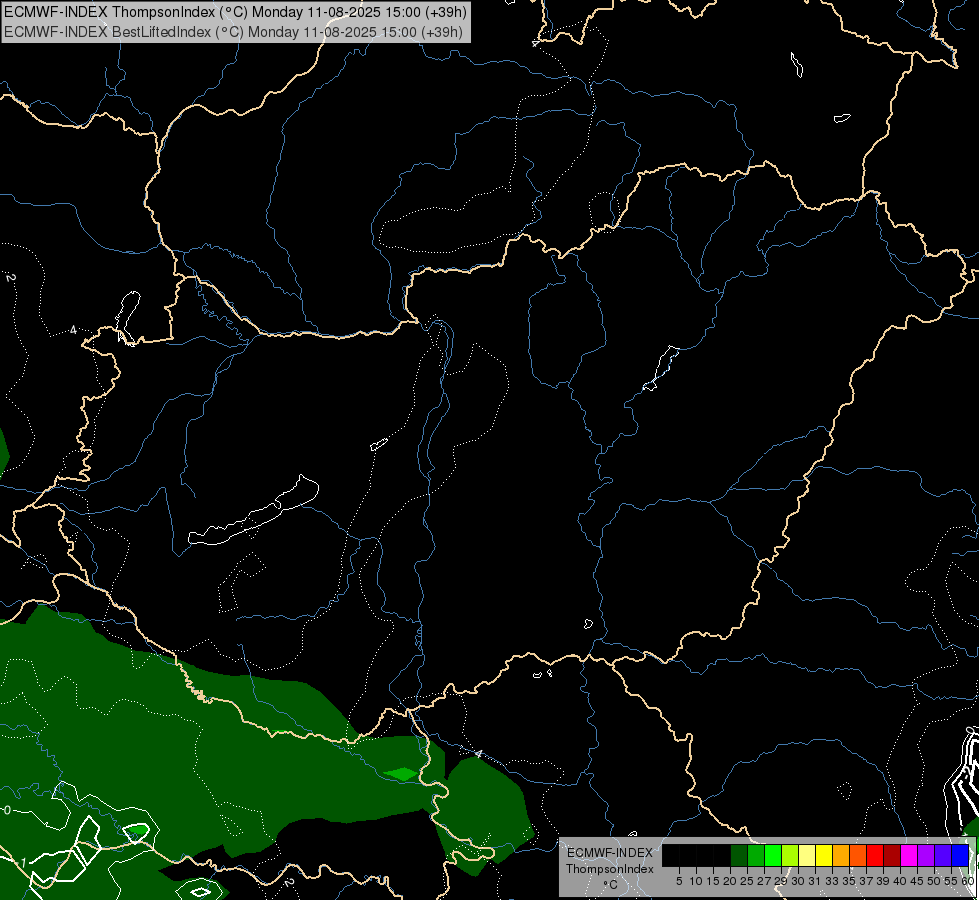Click the legend tick value 20
The width and height of the screenshot is (979, 900).
[731, 881]
